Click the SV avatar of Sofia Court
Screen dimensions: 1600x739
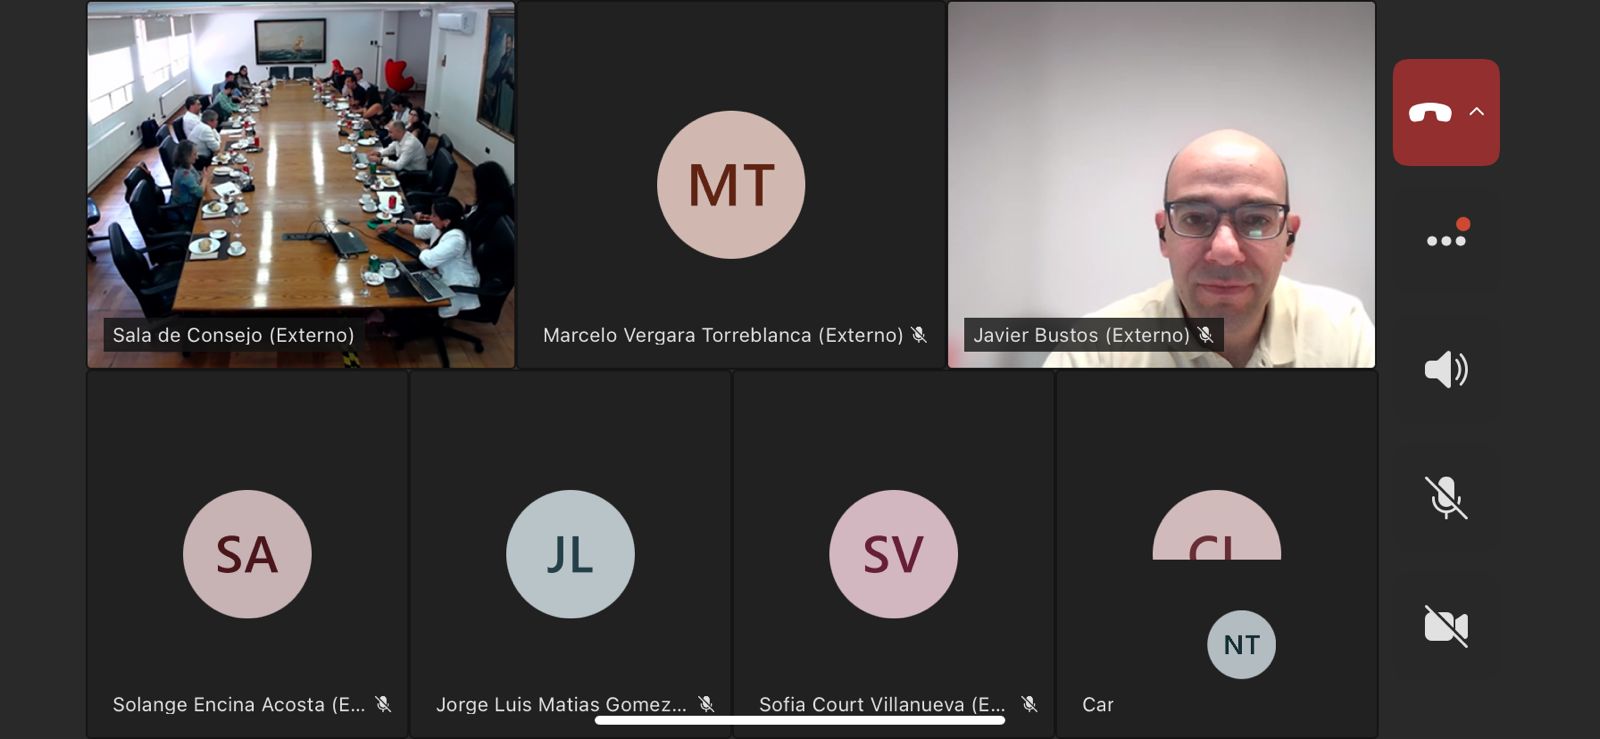click(893, 554)
